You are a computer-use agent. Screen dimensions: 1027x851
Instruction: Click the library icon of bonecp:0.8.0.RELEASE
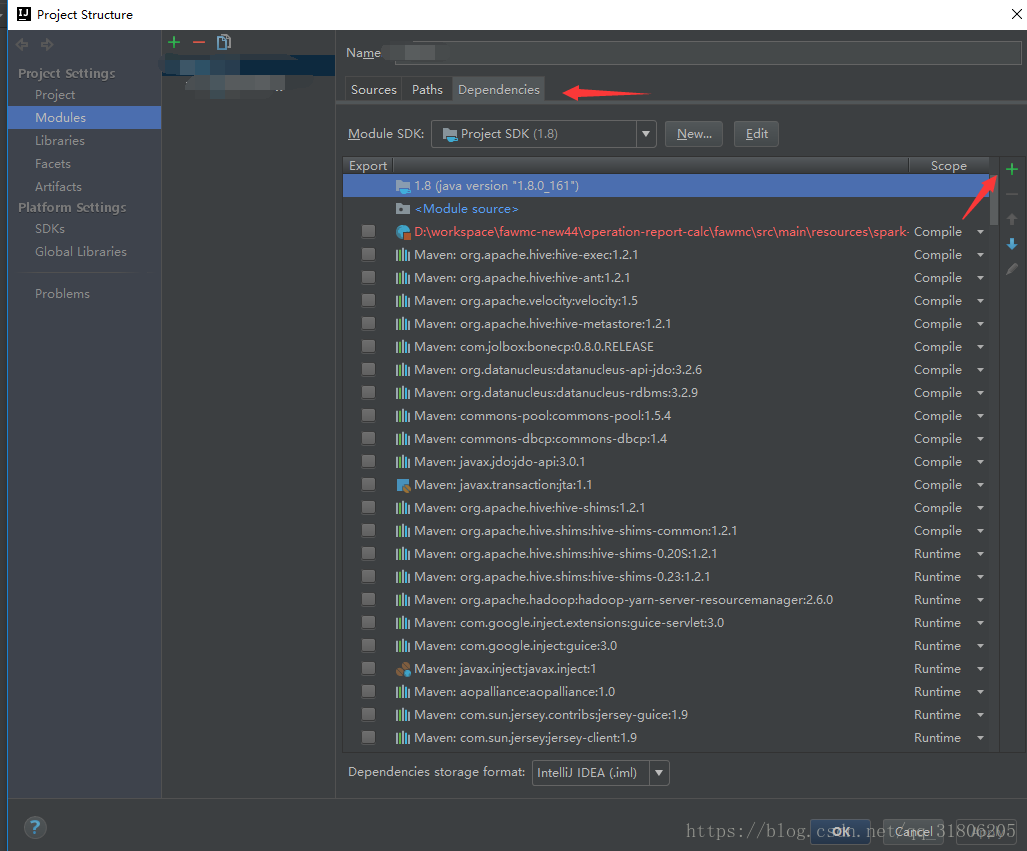coord(403,347)
